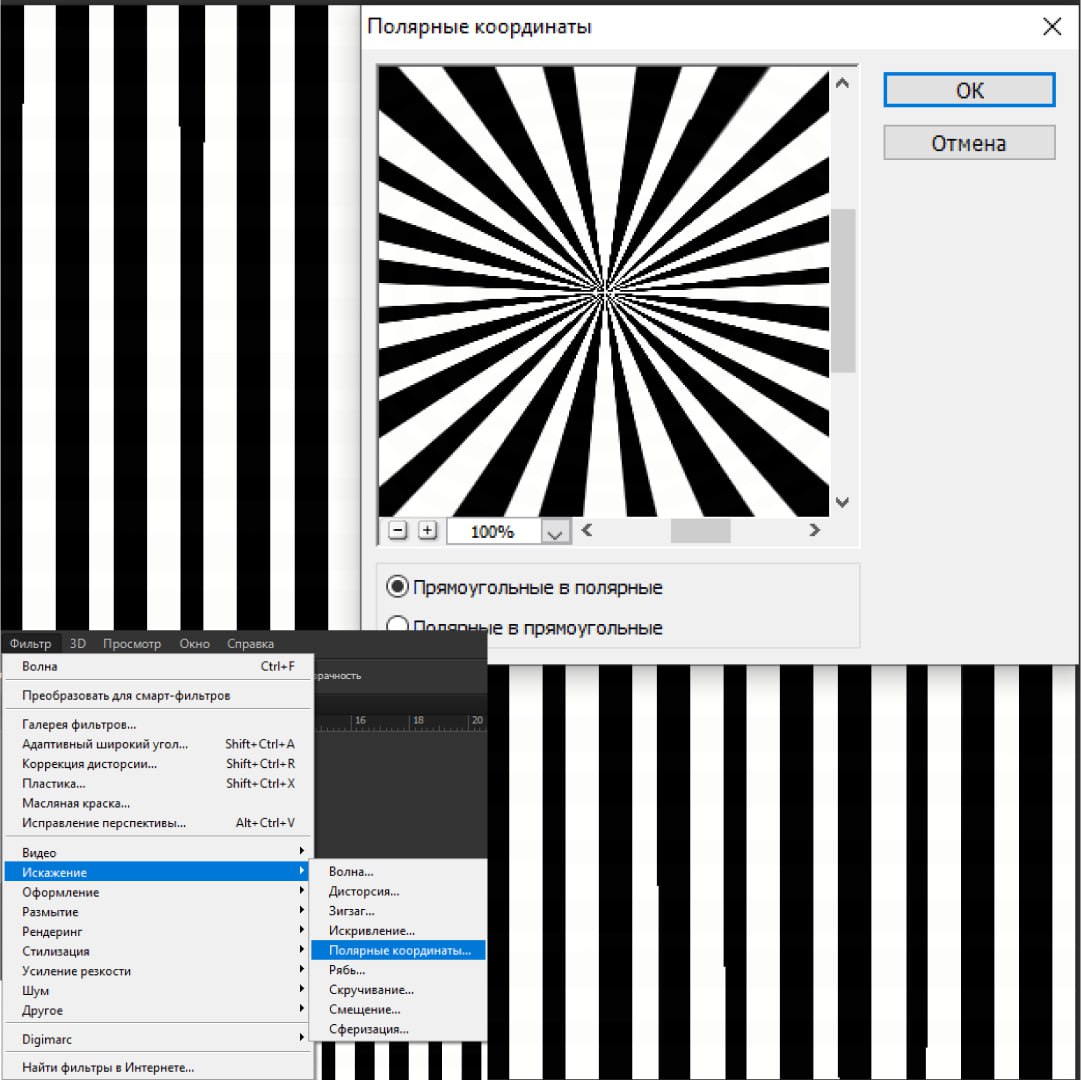Zoom out preview with minus button
Viewport: 1081px width, 1080px height.
coord(398,531)
